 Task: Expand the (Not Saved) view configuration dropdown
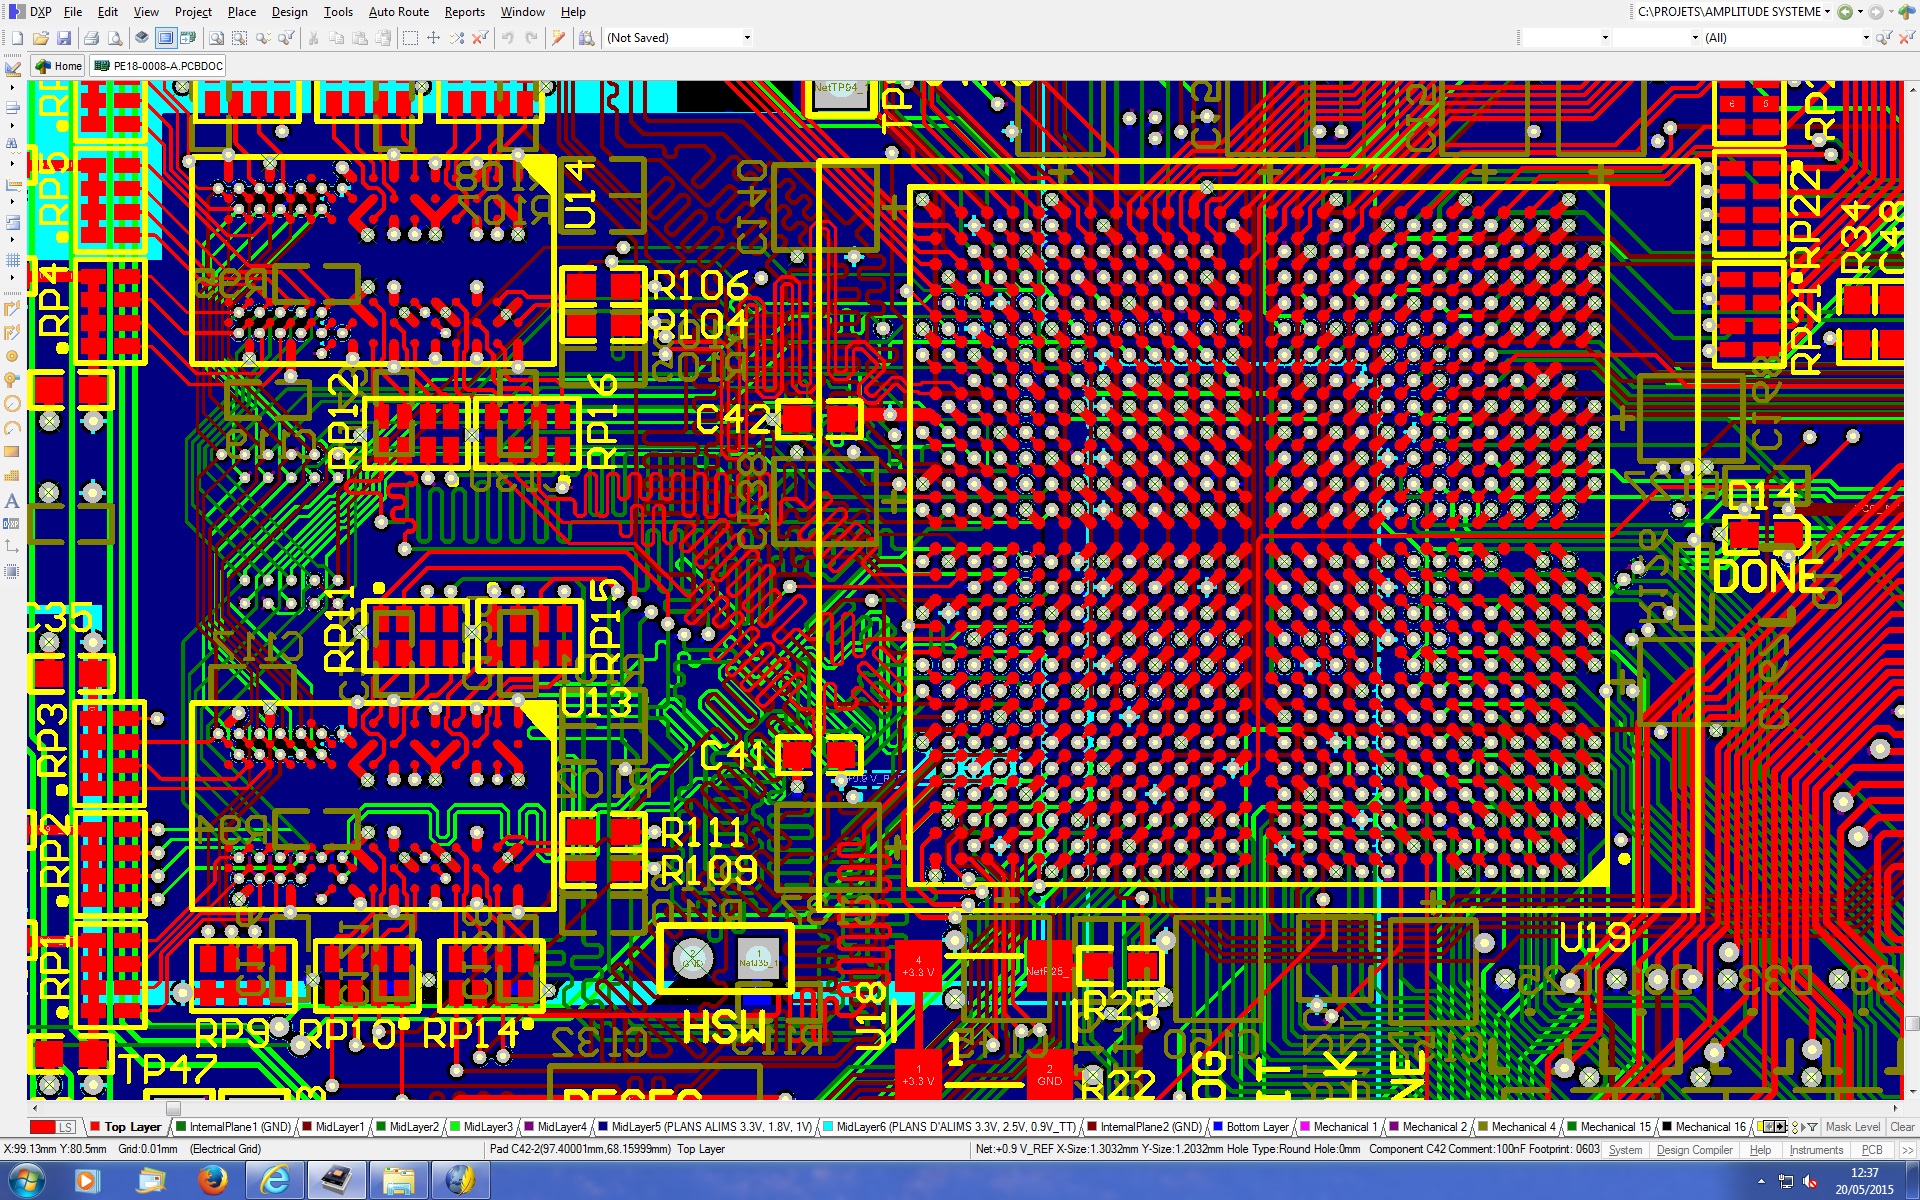pyautogui.click(x=747, y=38)
